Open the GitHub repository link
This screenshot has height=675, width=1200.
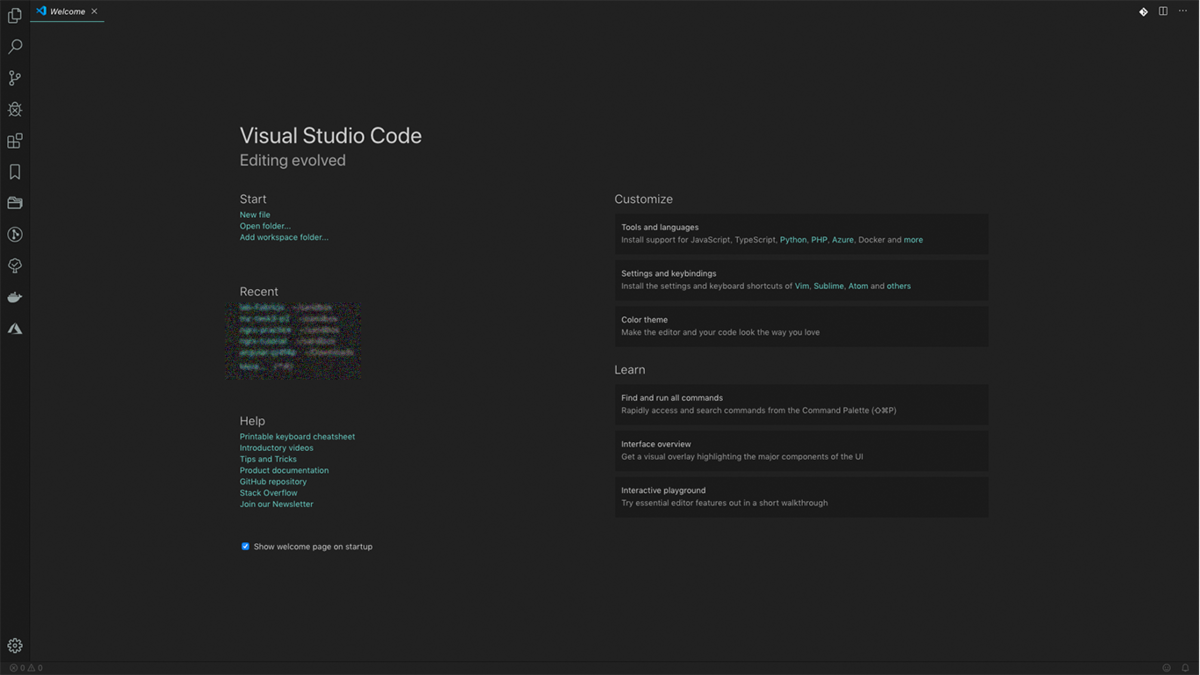[x=273, y=482]
